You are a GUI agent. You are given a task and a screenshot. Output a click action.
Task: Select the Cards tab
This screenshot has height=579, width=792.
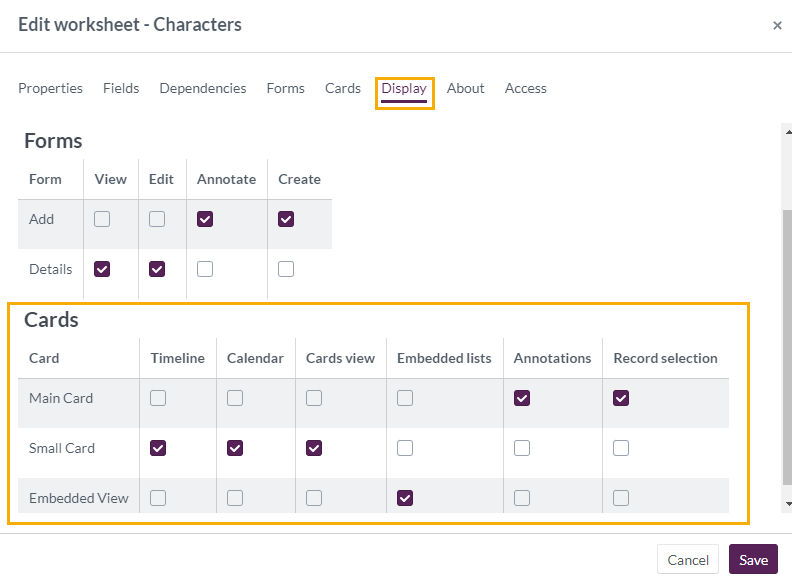(x=343, y=88)
